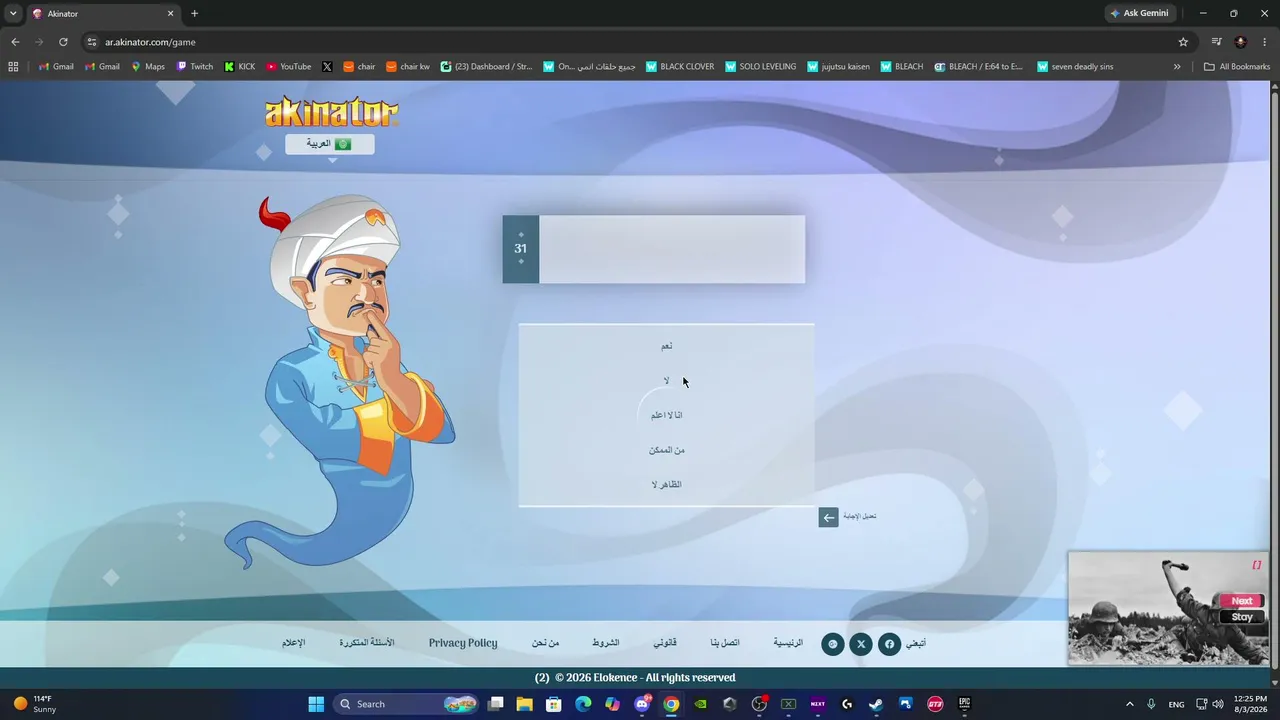Open the ENG keyboard language switcher
This screenshot has height=720, width=1280.
[x=1176, y=704]
